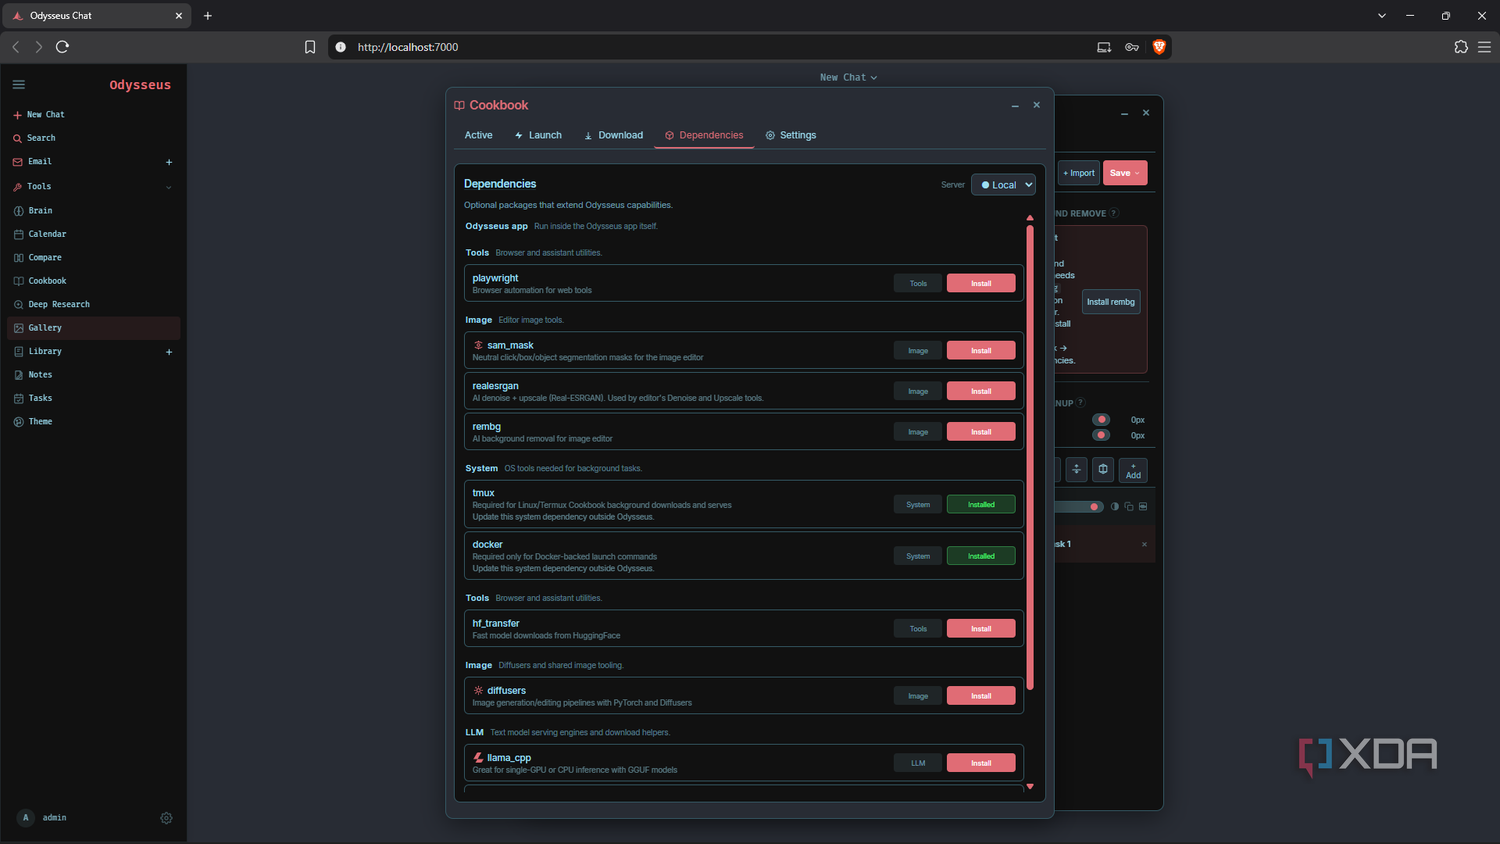Open user settings gear beside admin
The height and width of the screenshot is (844, 1500).
coord(166,818)
